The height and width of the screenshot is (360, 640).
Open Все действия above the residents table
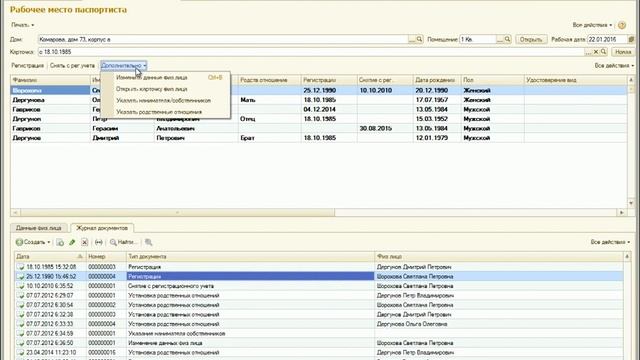click(x=614, y=65)
